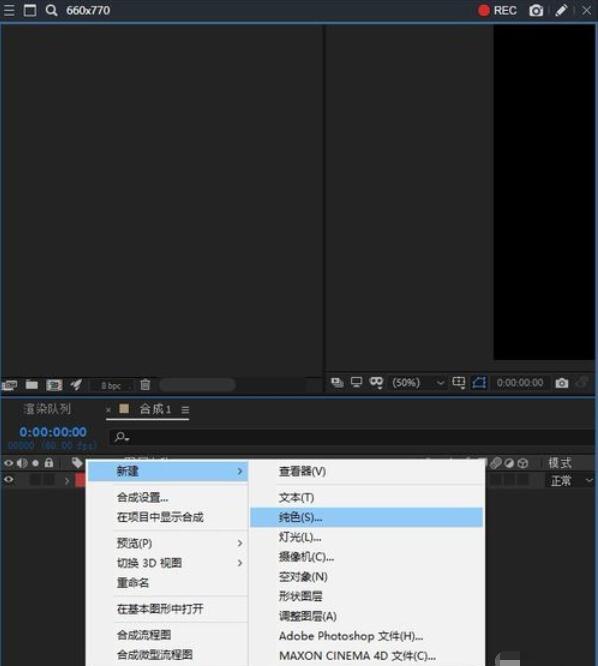
Task: Click the 3D layer cube column header icon
Action: point(523,463)
